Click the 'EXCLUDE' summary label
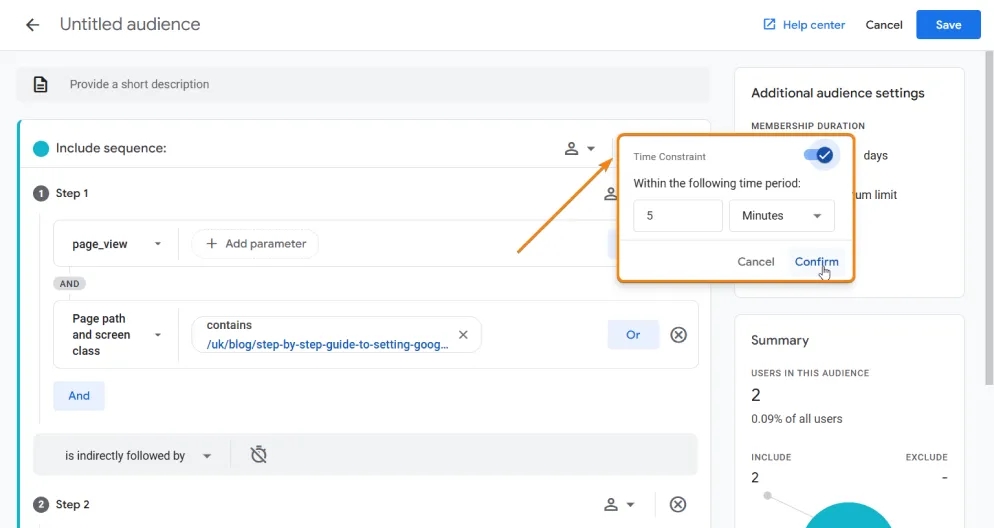The width and height of the screenshot is (994, 528). [926, 457]
